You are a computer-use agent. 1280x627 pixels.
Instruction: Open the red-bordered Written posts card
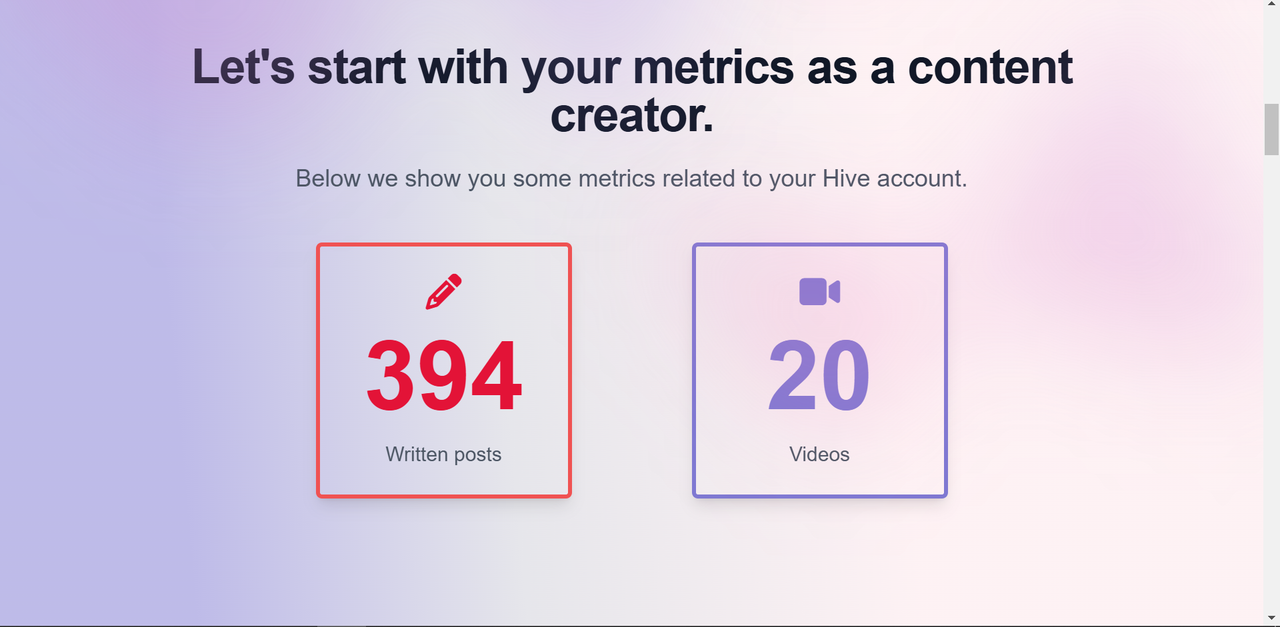444,370
